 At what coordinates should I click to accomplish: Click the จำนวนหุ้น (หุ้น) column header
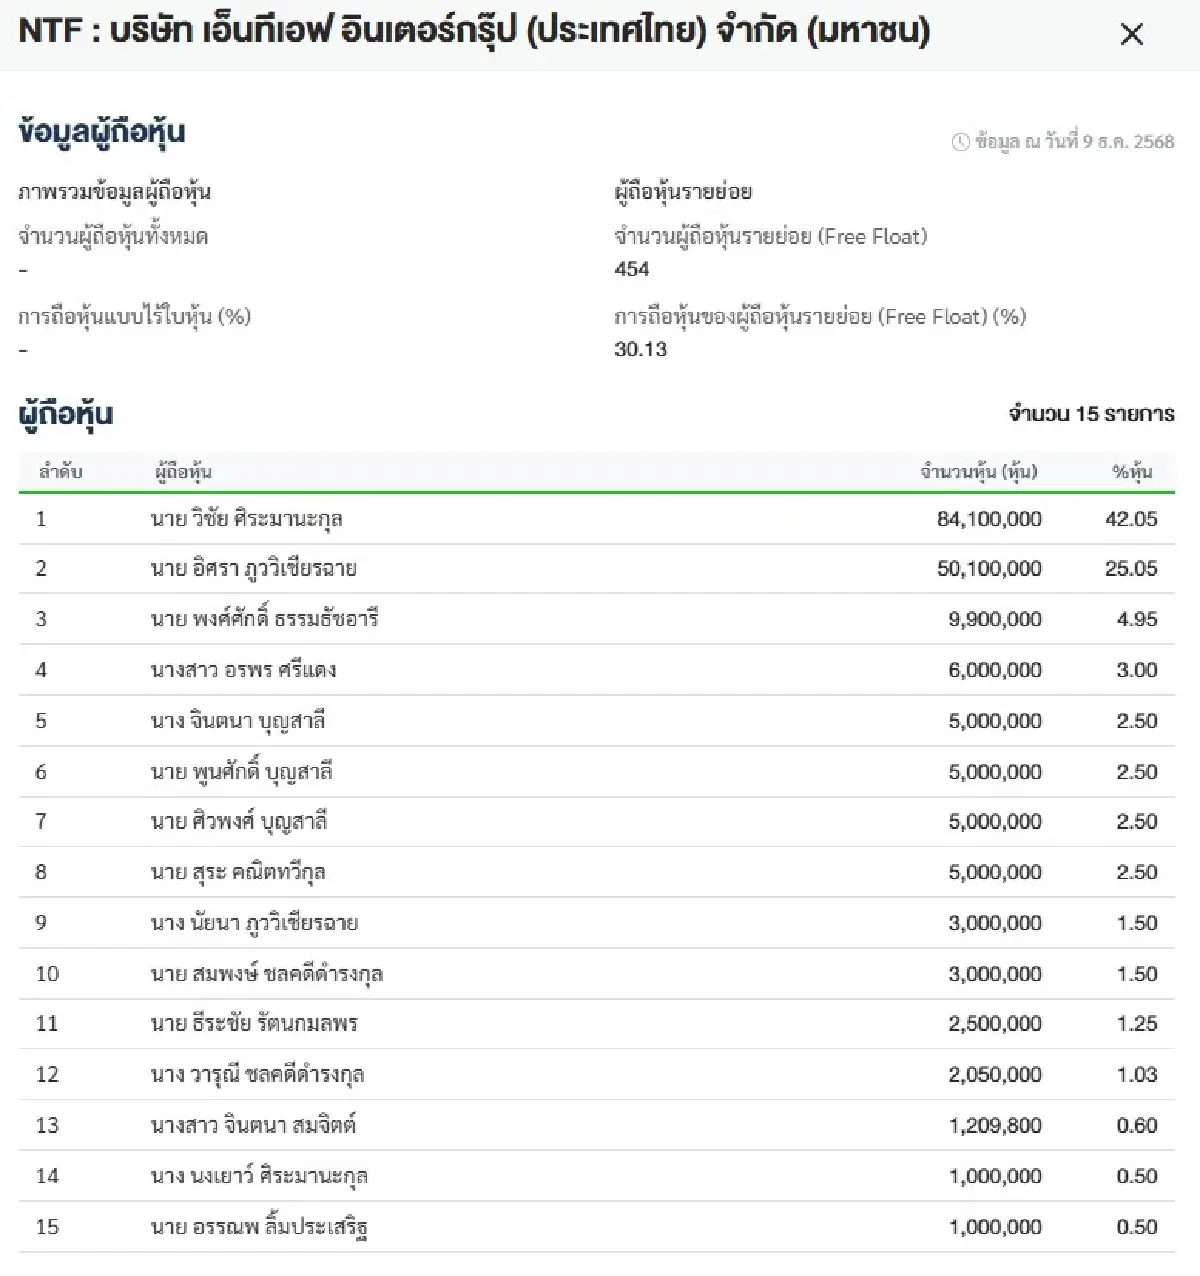click(x=978, y=472)
